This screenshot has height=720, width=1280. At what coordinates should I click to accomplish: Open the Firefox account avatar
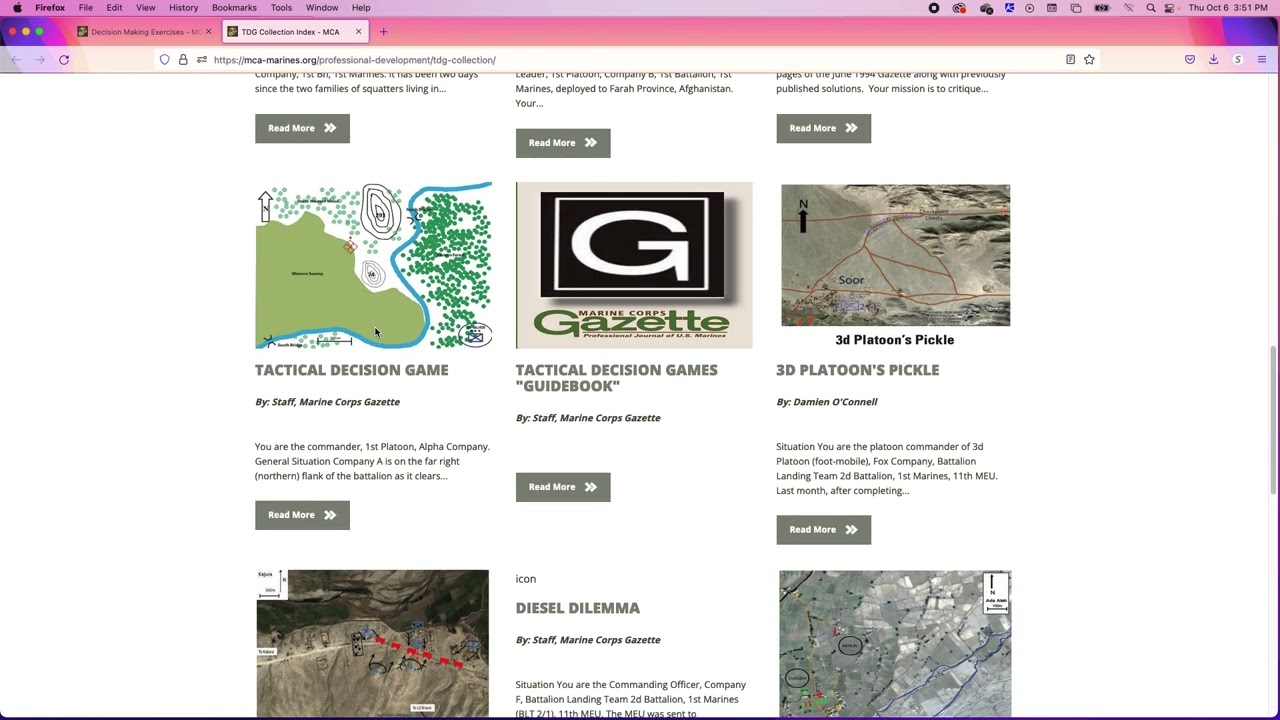[x=1237, y=60]
